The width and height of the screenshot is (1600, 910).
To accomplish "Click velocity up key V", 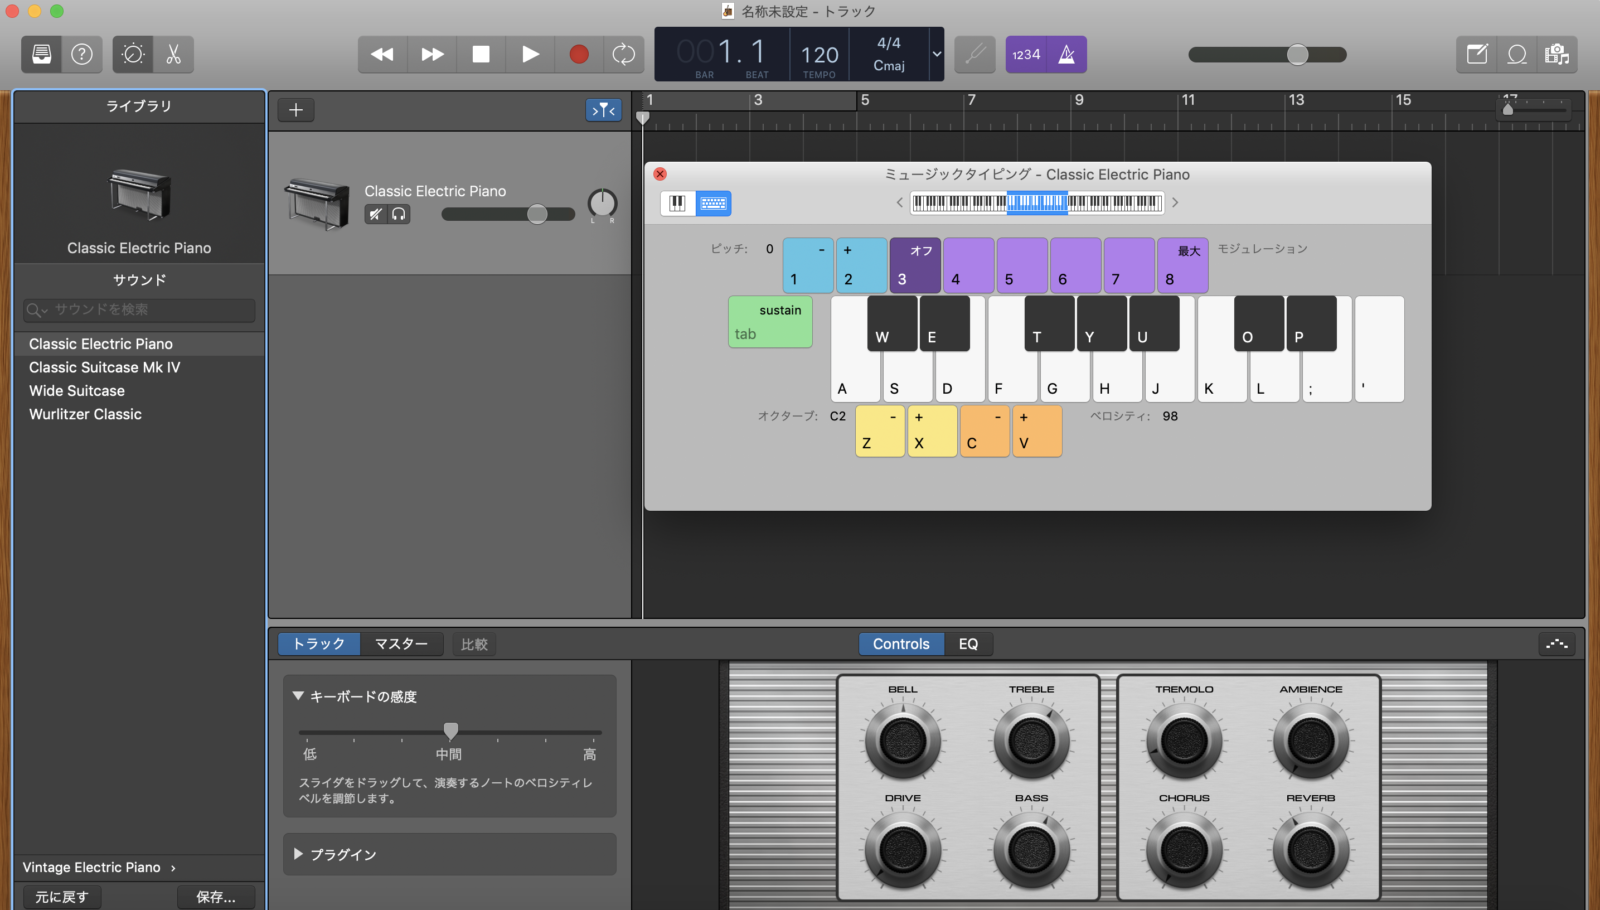I will (1037, 431).
